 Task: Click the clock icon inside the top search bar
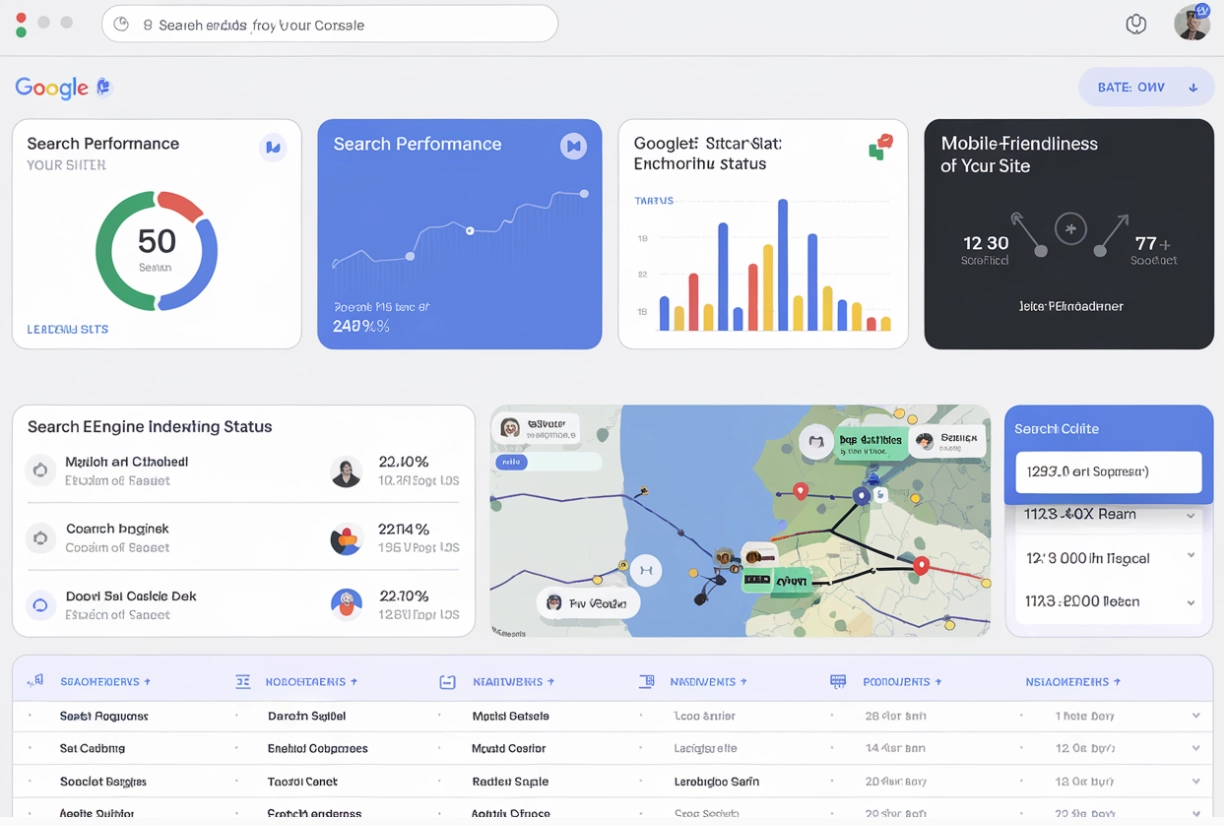(121, 24)
